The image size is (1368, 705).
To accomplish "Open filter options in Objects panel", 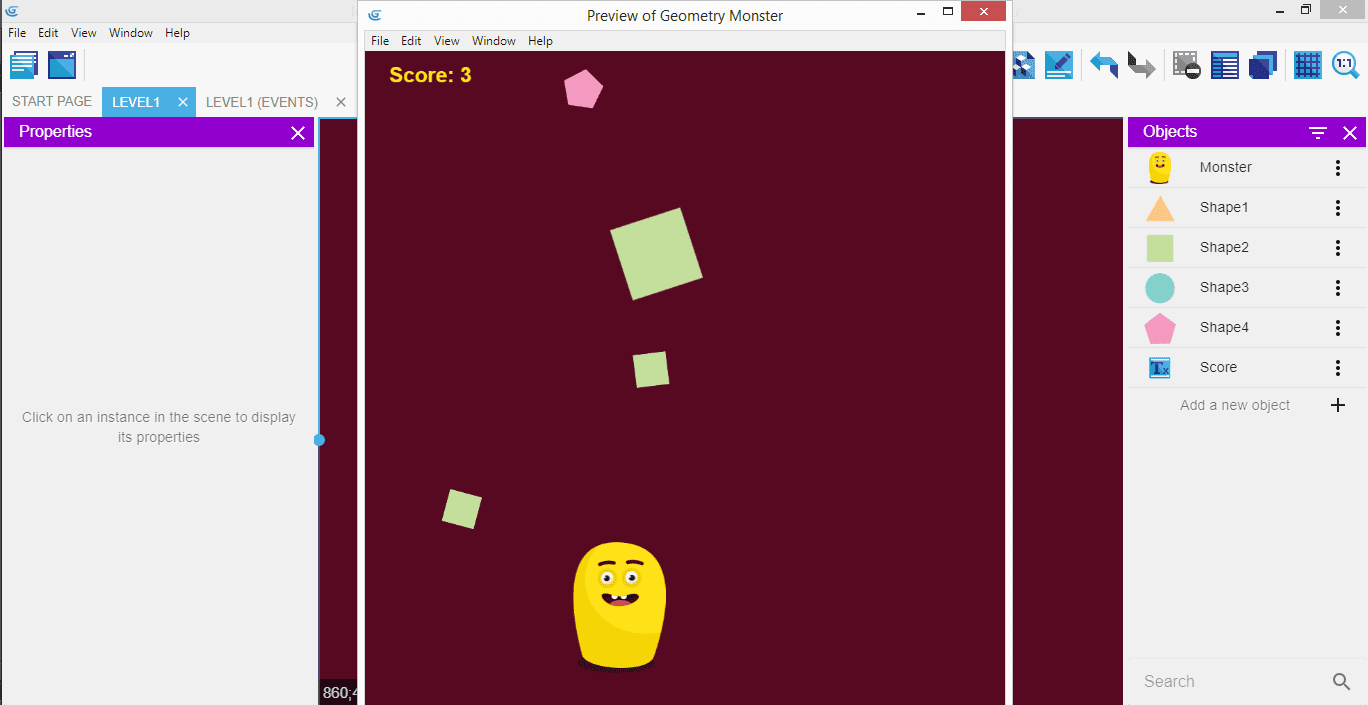I will point(1318,132).
